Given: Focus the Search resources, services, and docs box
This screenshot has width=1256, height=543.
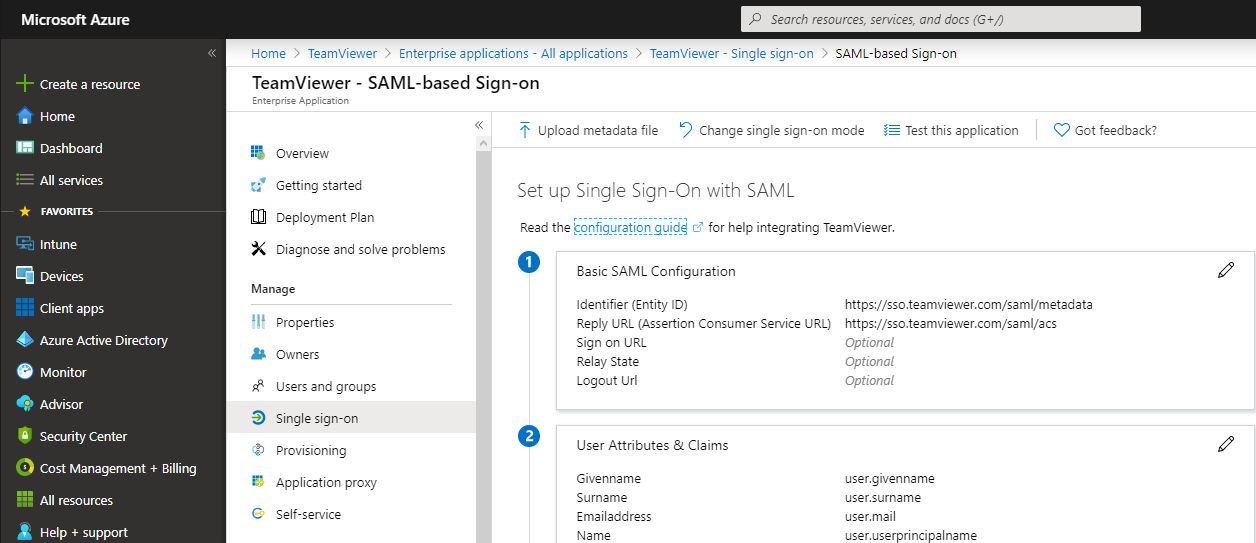Looking at the screenshot, I should pos(940,19).
